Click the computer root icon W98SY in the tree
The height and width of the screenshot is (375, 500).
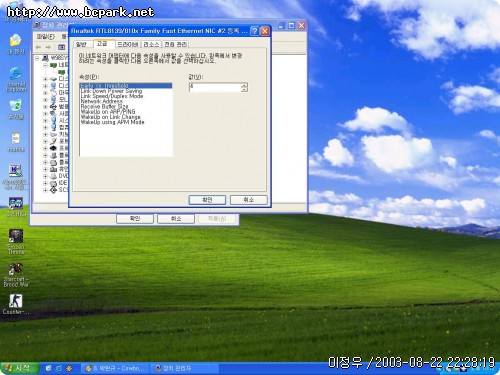pos(45,58)
